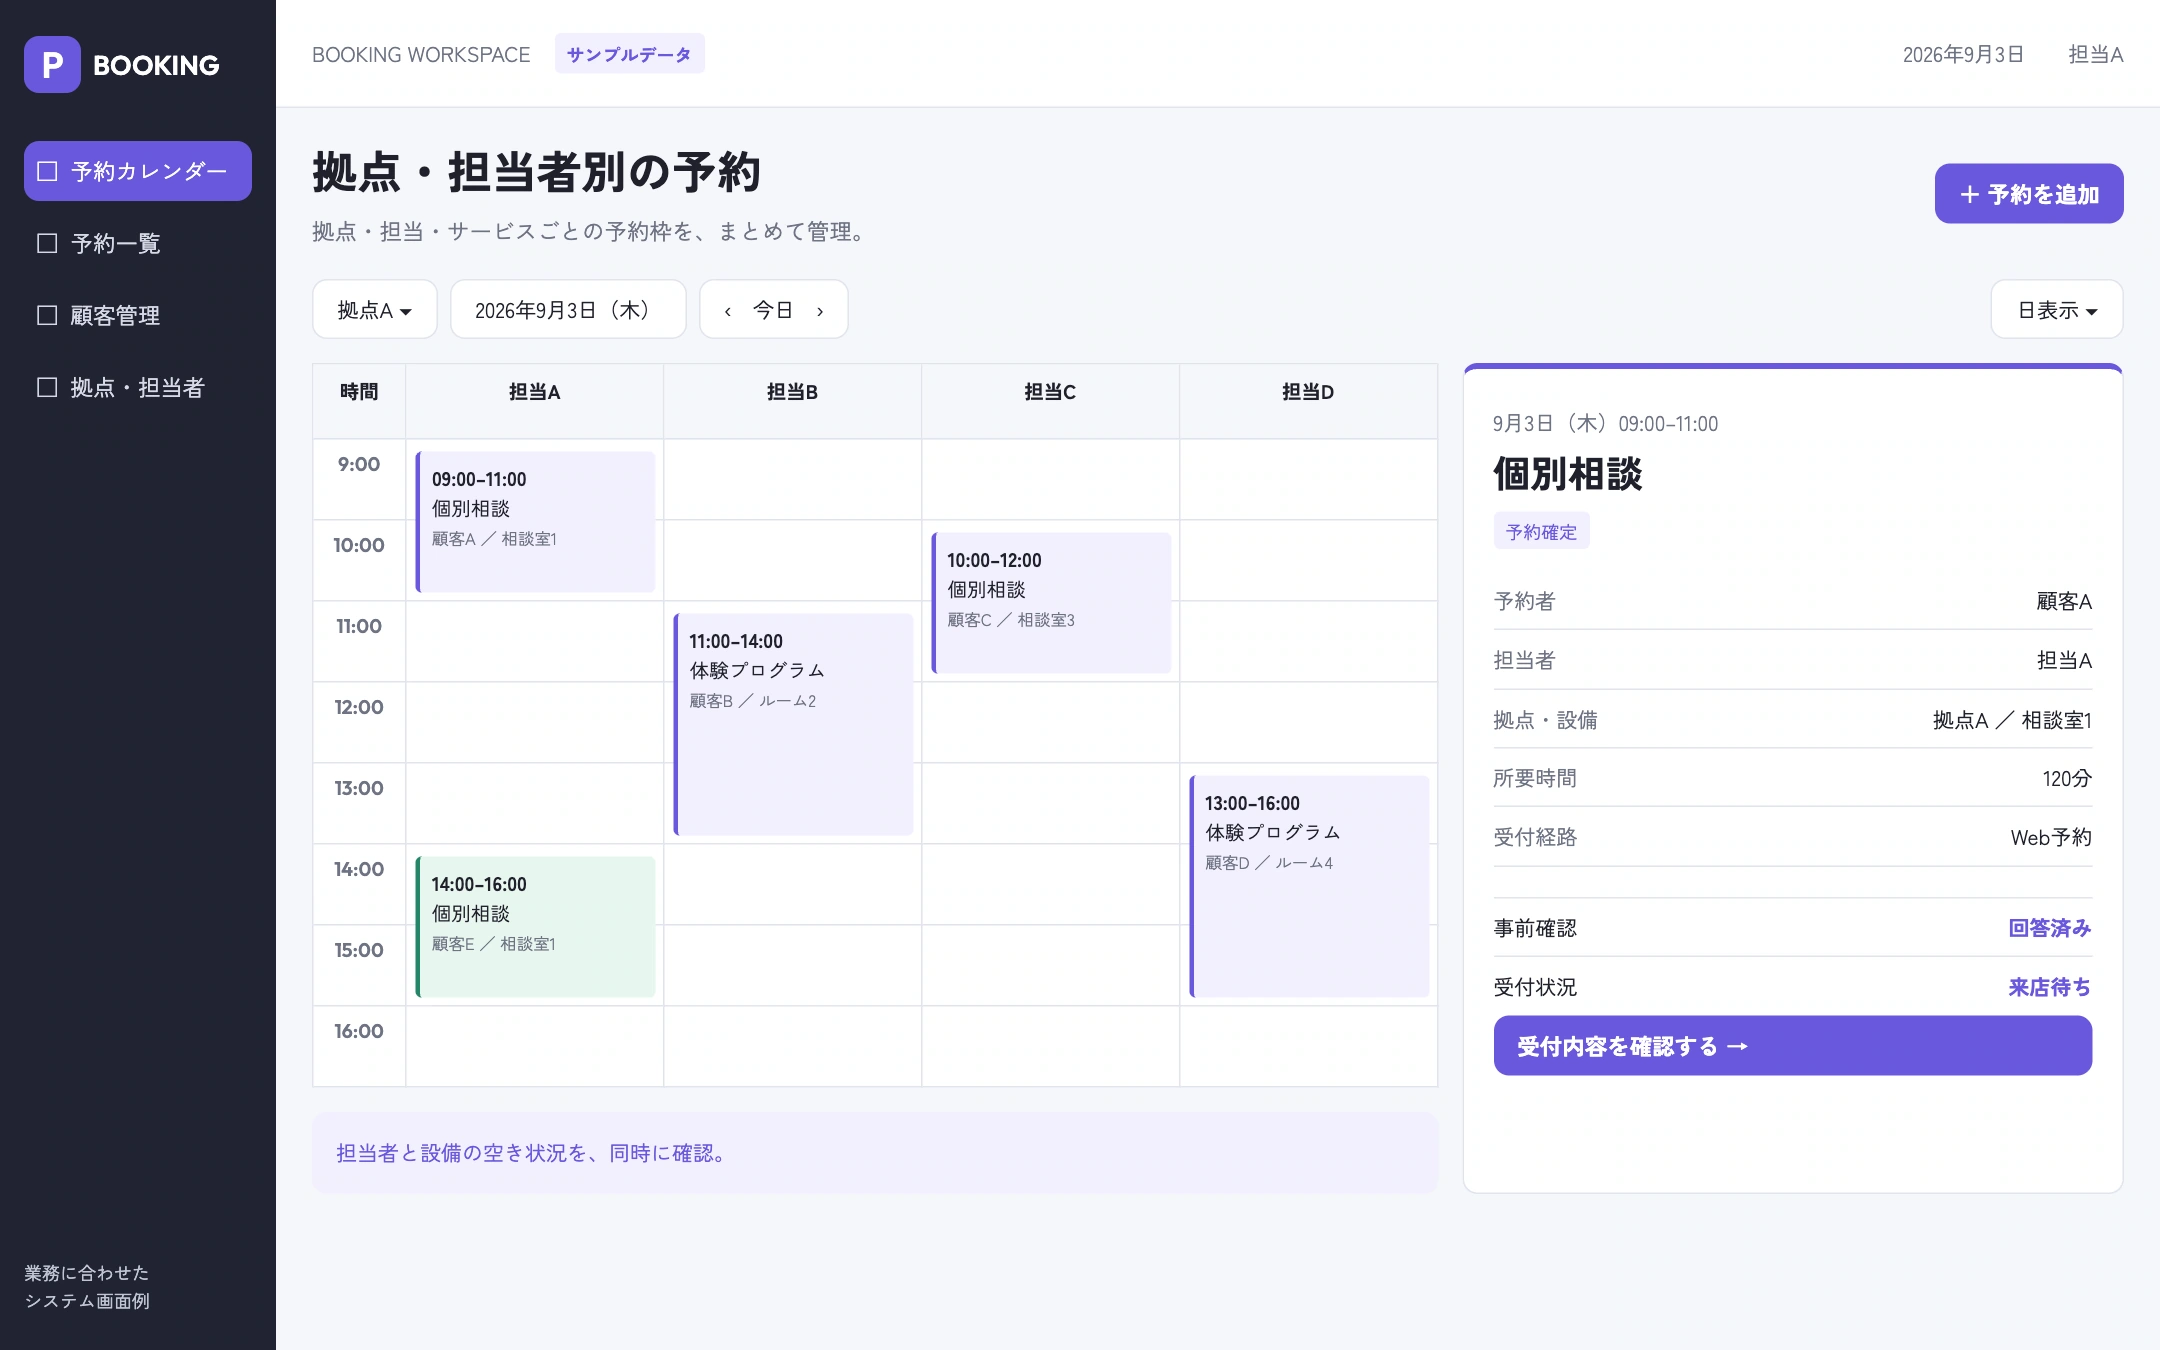Click the purple P Booking logo
This screenshot has height=1350, width=2160.
click(52, 65)
